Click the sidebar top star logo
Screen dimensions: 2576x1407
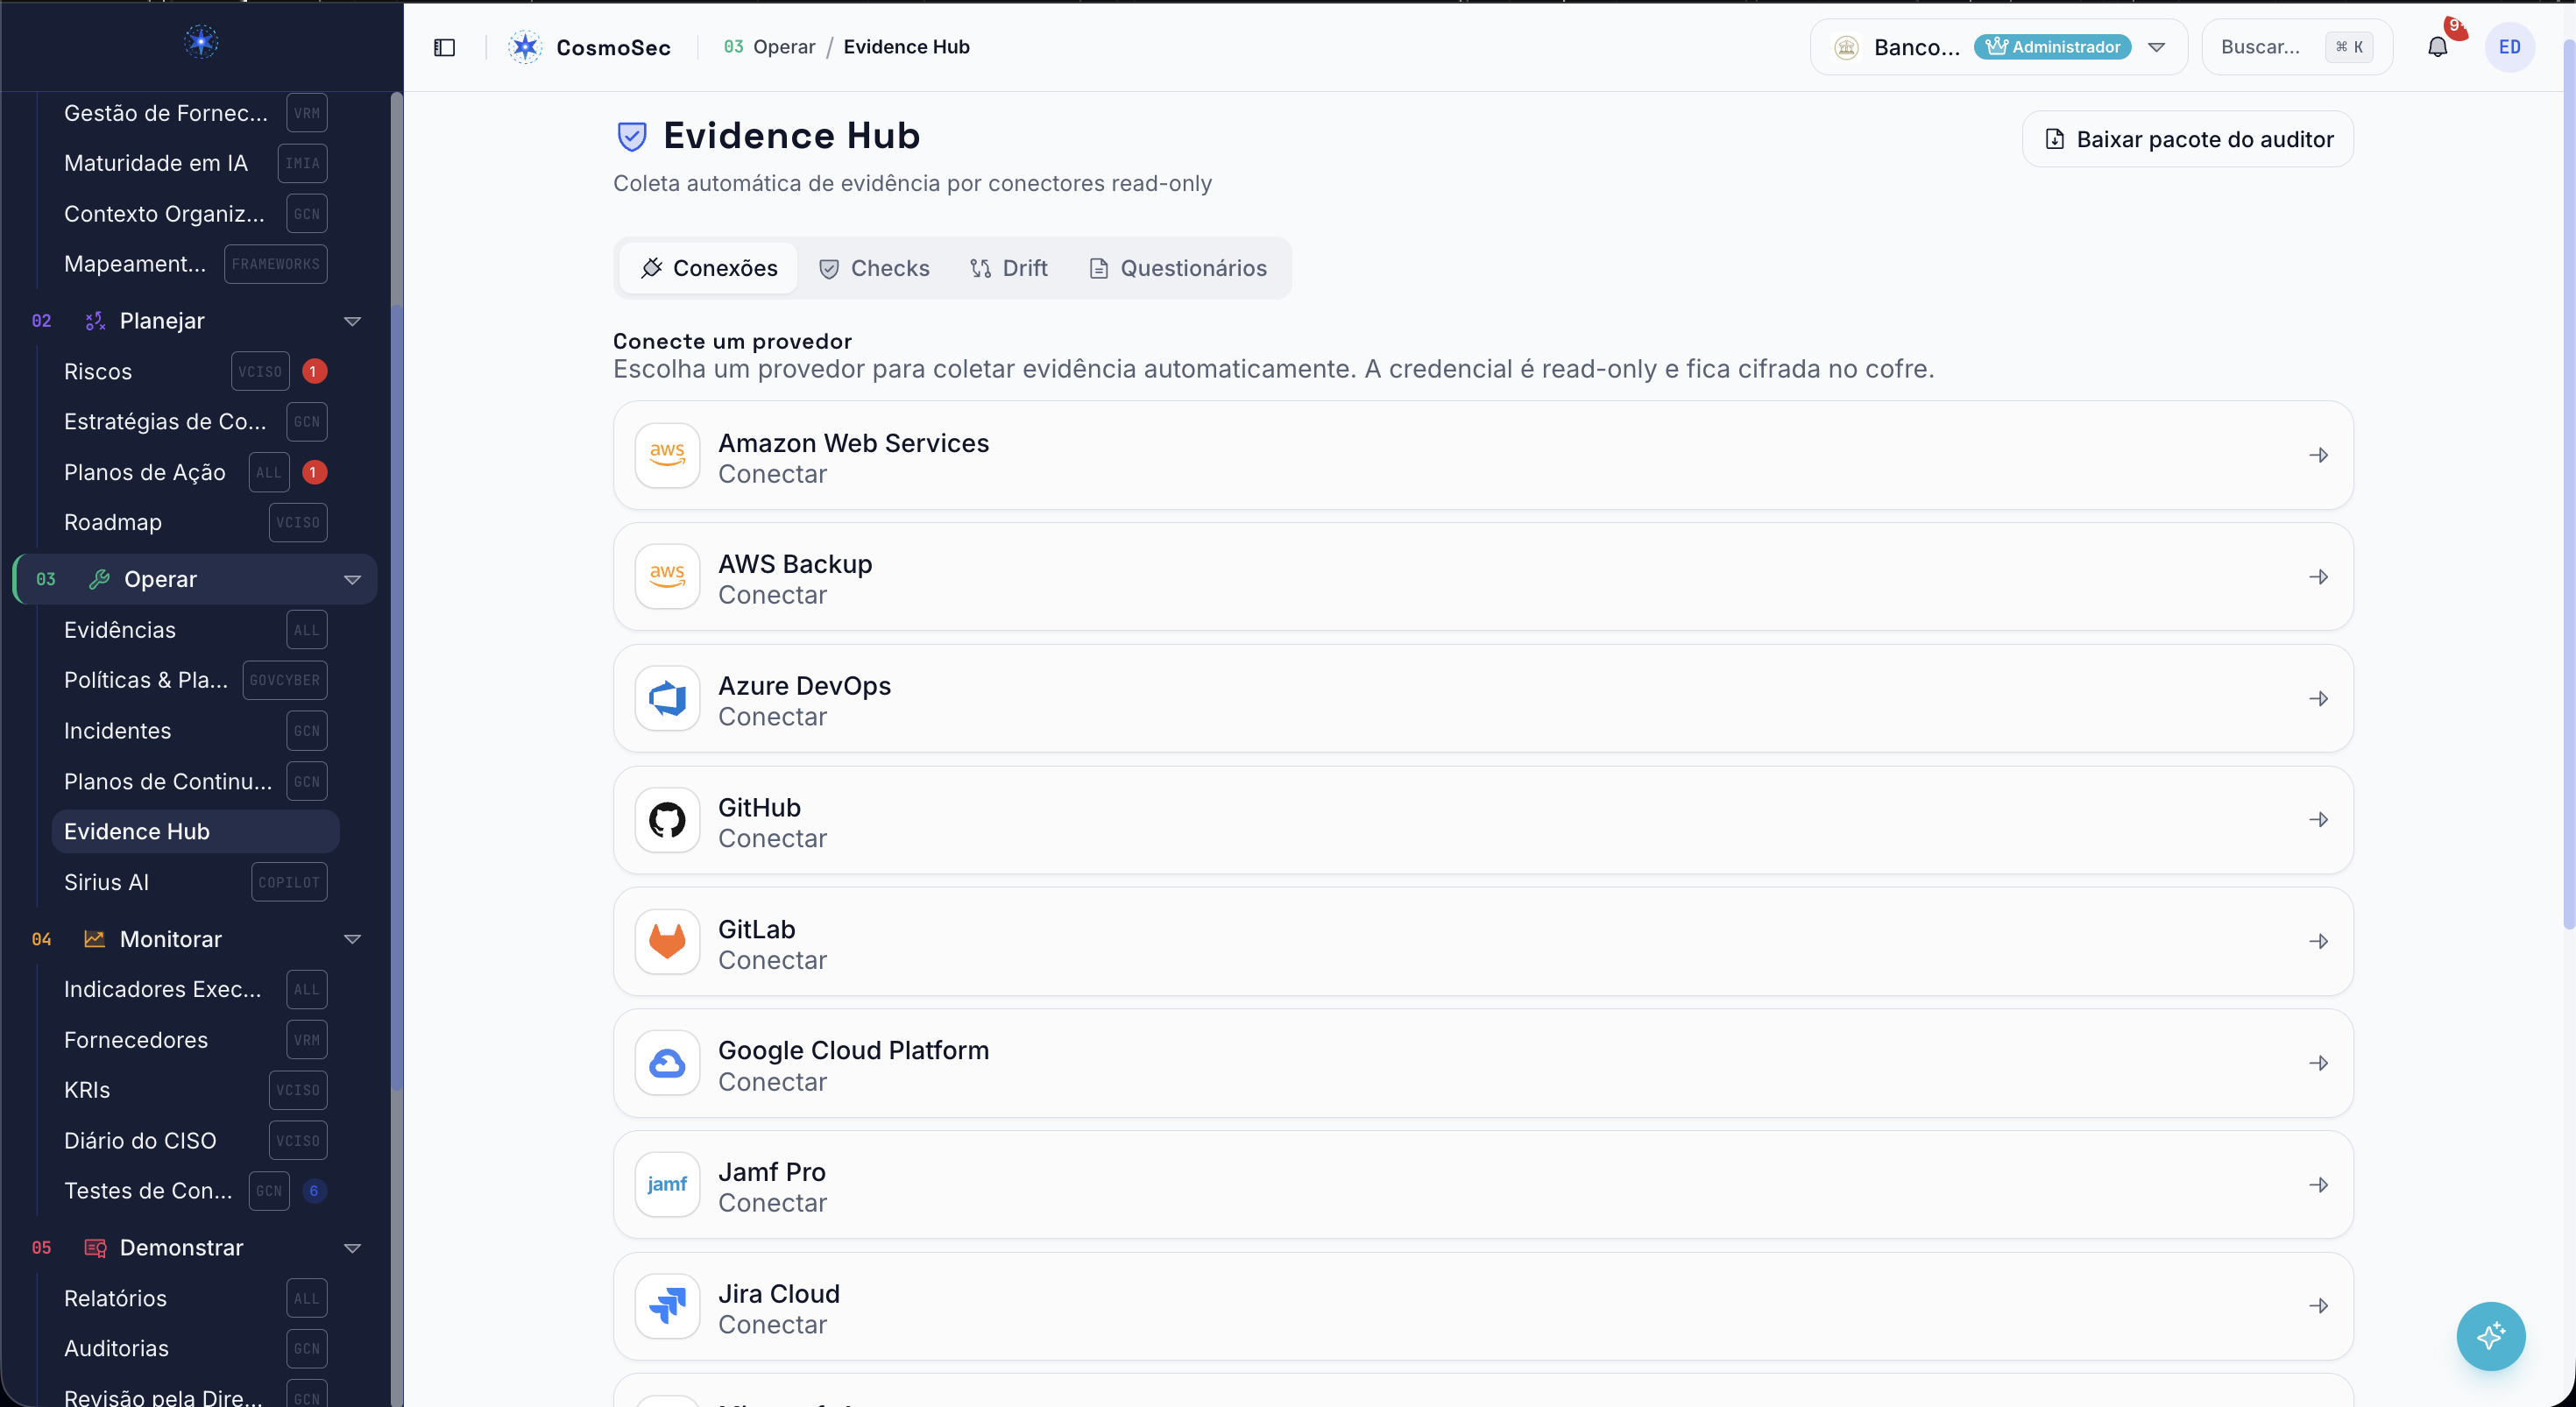[201, 42]
